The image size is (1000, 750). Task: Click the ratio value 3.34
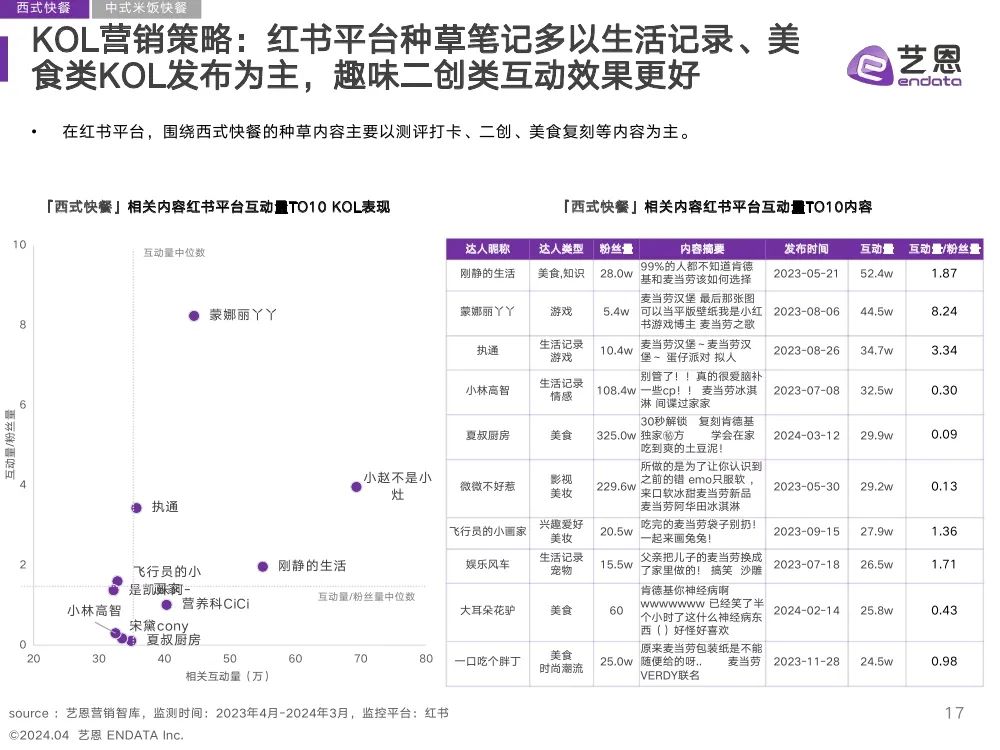945,351
